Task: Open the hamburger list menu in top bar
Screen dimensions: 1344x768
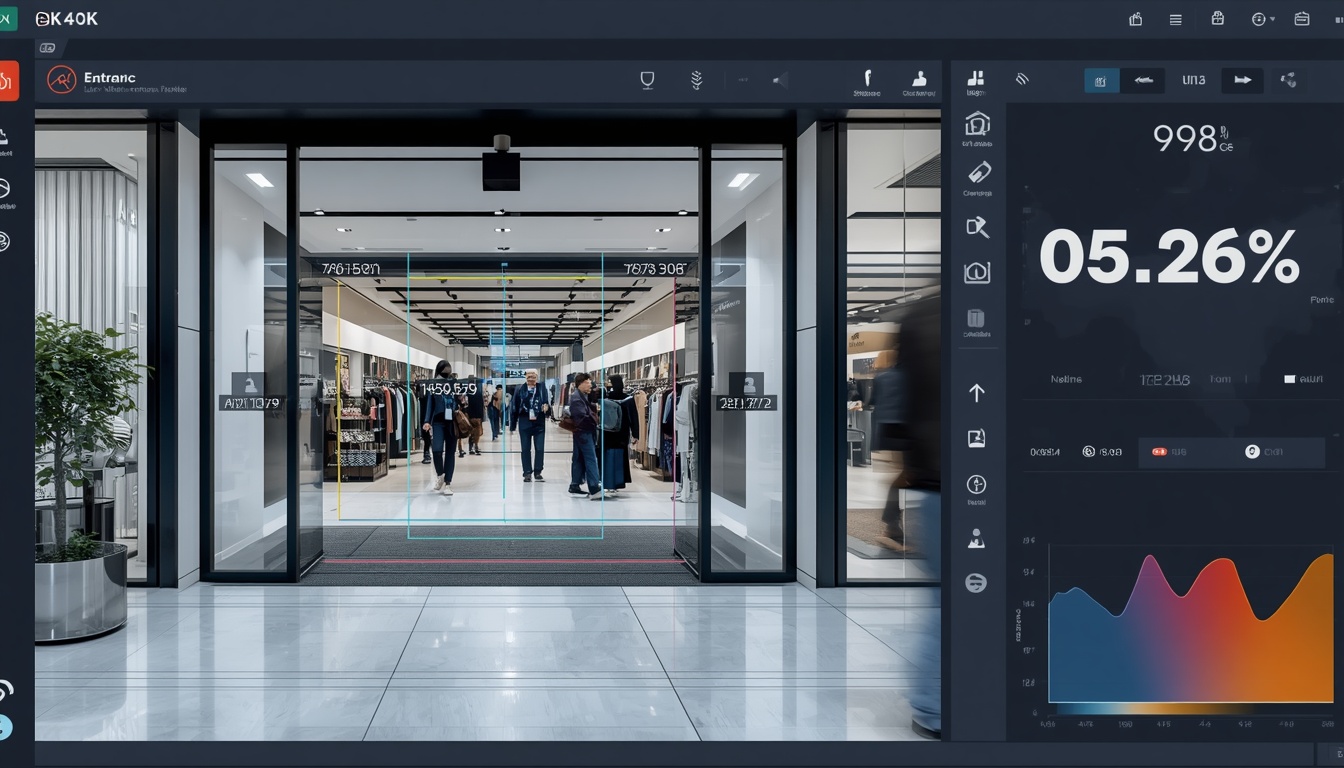Action: coord(1176,19)
